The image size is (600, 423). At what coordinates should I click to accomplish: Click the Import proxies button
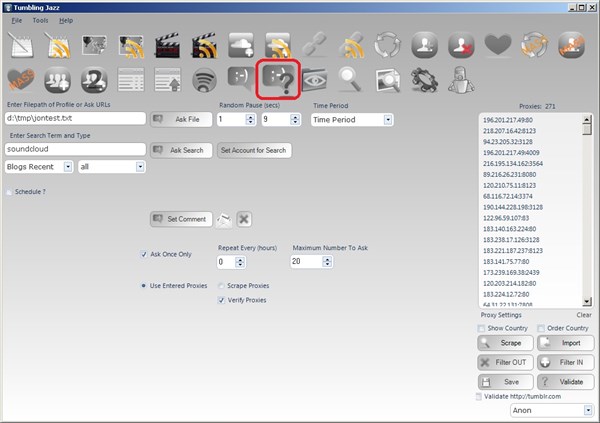click(x=566, y=343)
